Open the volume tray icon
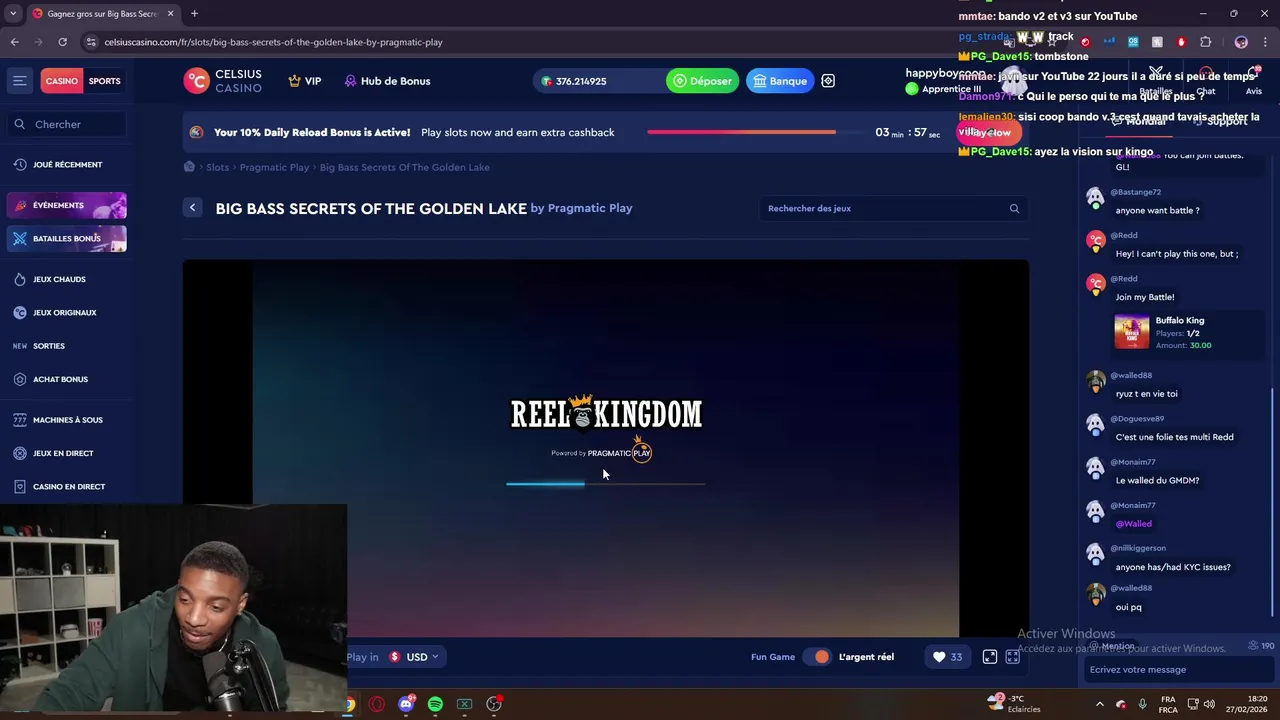This screenshot has height=720, width=1280. [1209, 704]
